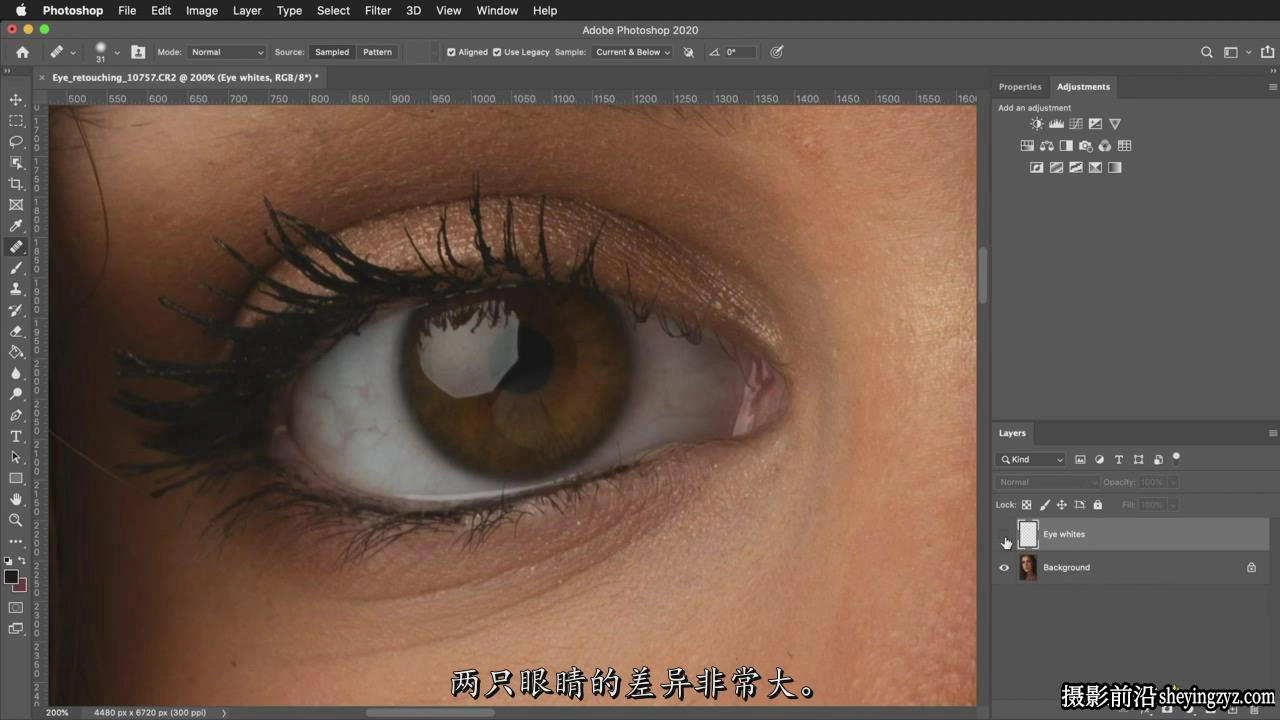The image size is (1280, 720).
Task: Open the workspace switcher dropdown
Action: point(1236,52)
